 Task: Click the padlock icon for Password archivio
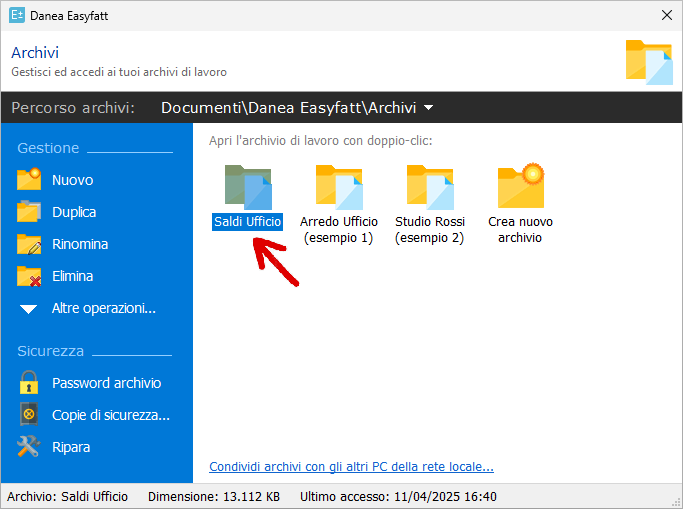pos(29,383)
